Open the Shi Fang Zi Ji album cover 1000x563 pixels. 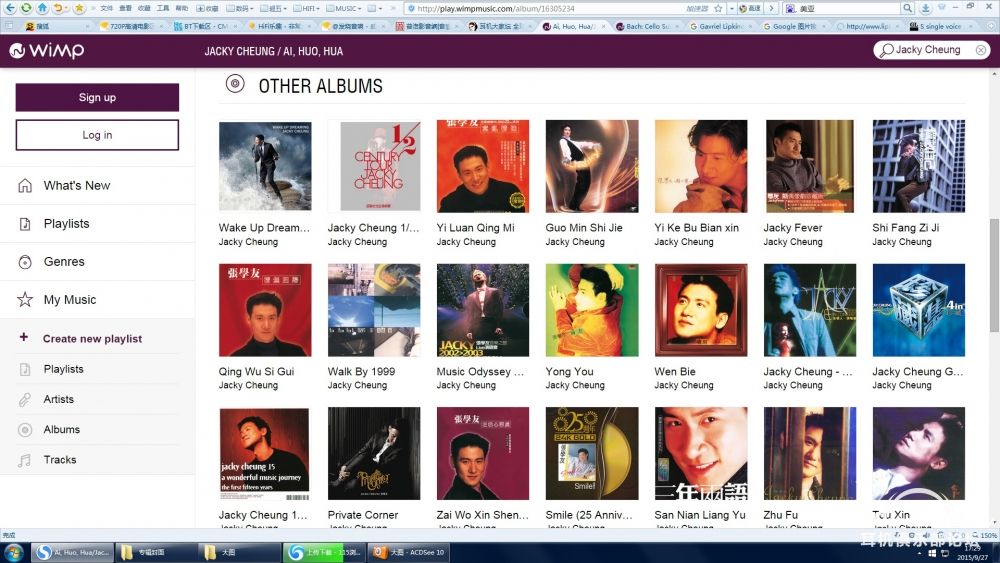(919, 166)
